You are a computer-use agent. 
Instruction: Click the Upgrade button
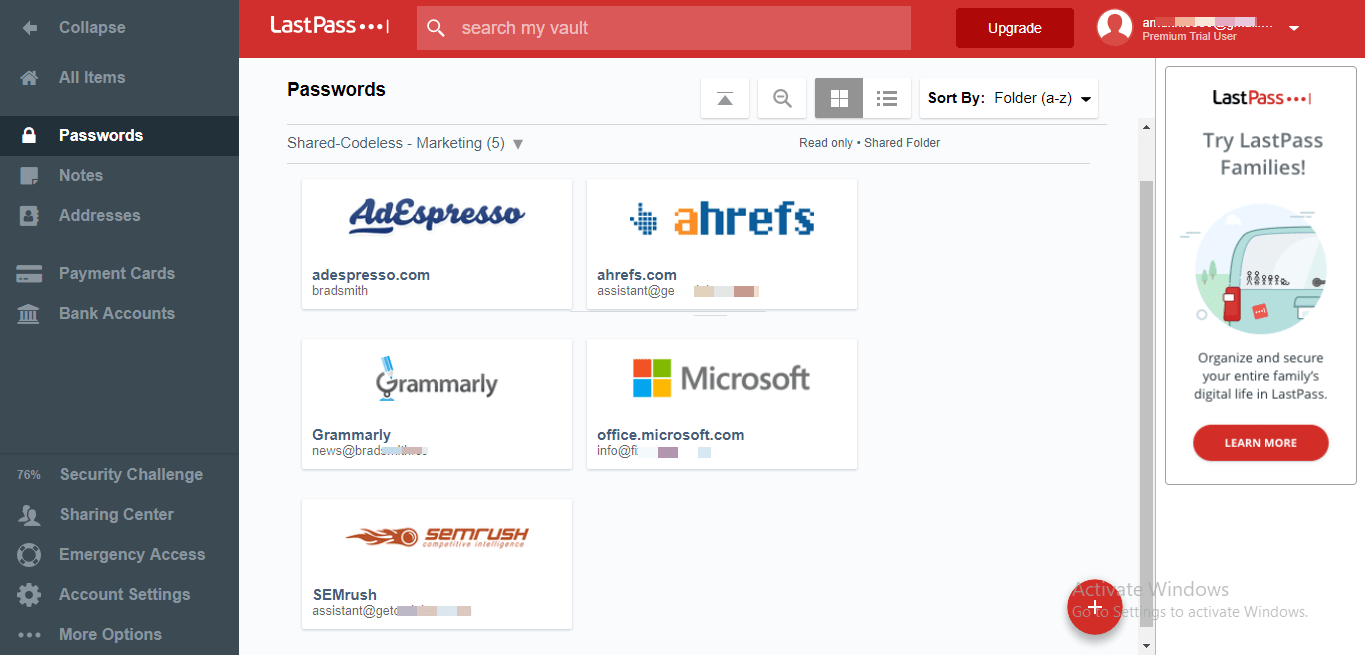pyautogui.click(x=1015, y=28)
